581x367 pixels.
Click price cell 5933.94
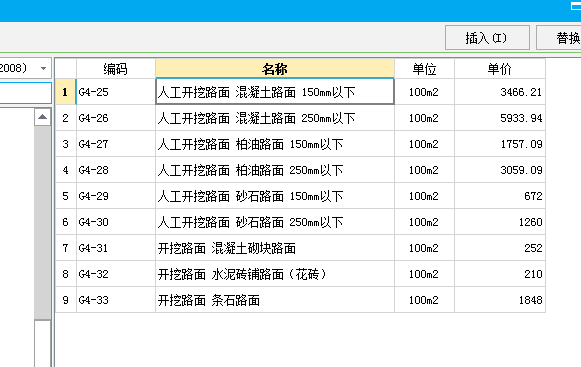(500, 118)
